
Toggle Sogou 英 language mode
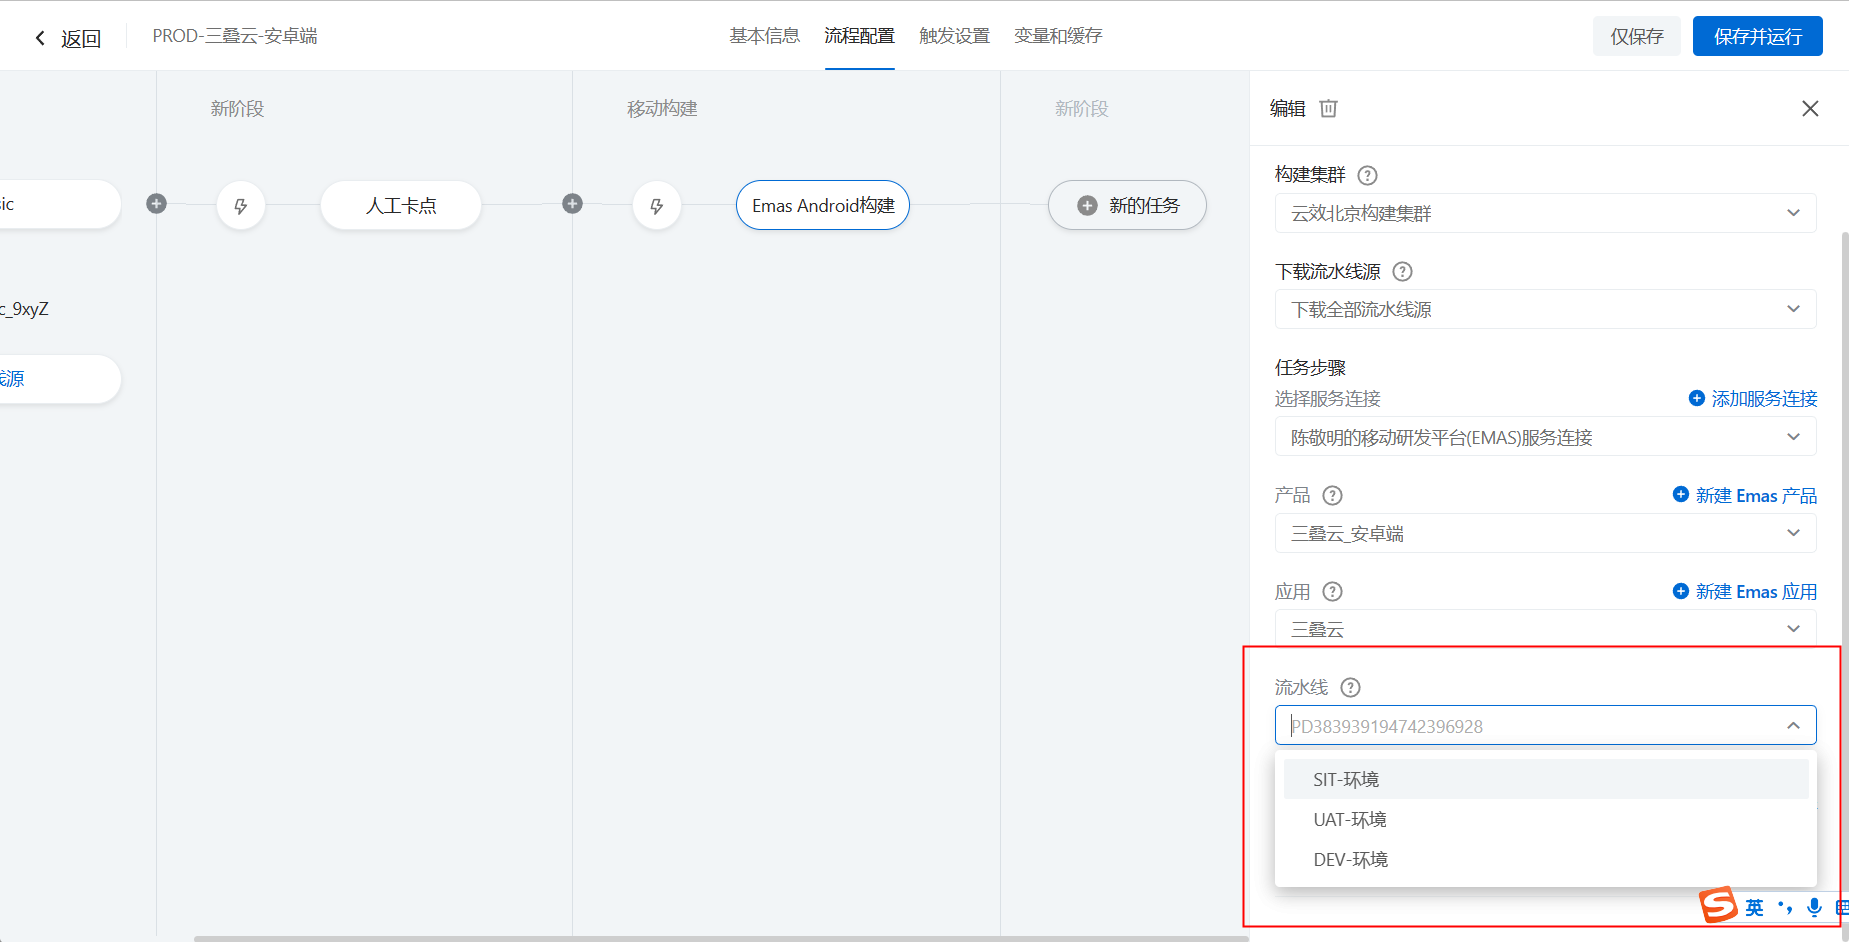point(1754,907)
